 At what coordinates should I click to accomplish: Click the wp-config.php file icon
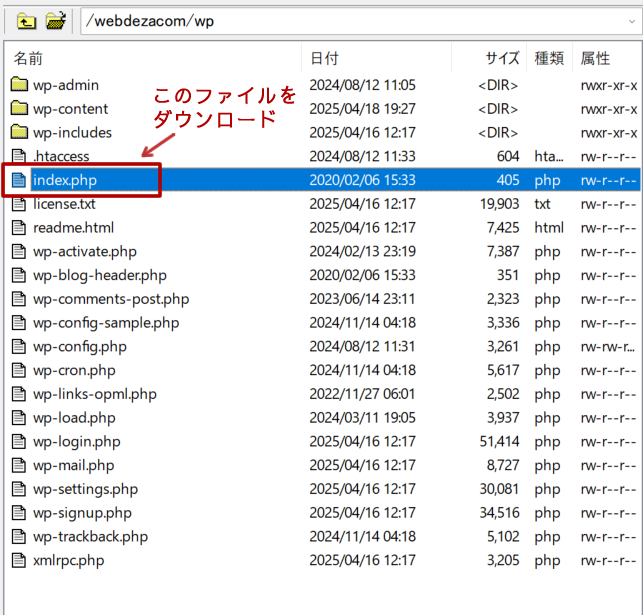tap(18, 346)
